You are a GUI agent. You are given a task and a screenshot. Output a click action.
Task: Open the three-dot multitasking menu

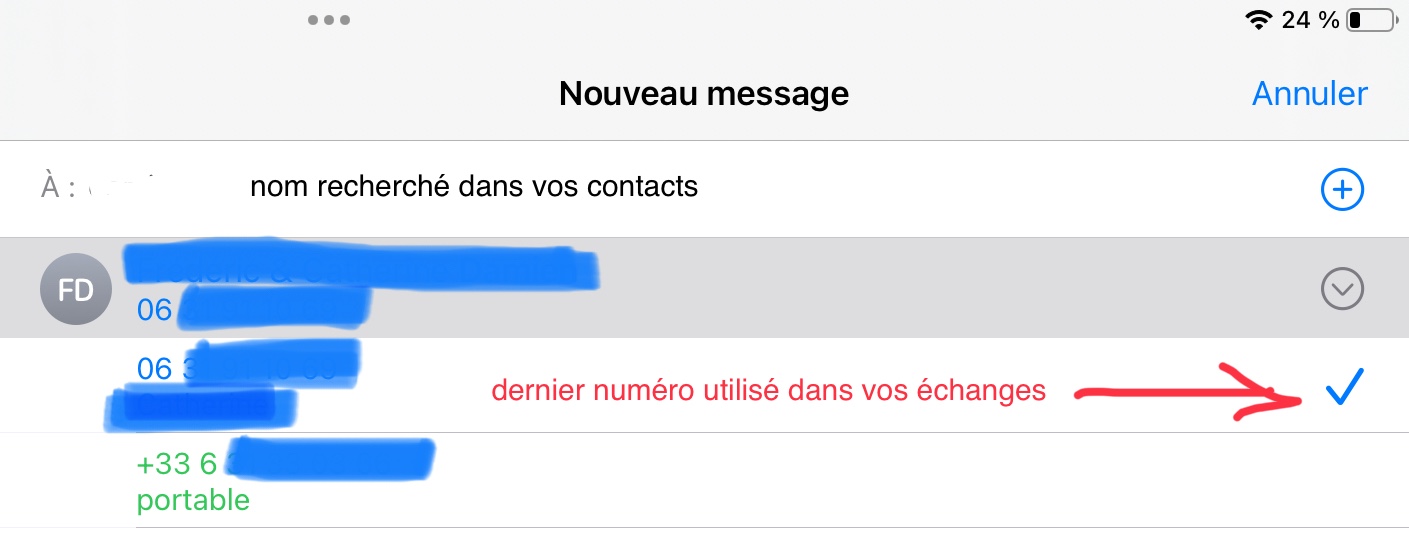click(328, 20)
